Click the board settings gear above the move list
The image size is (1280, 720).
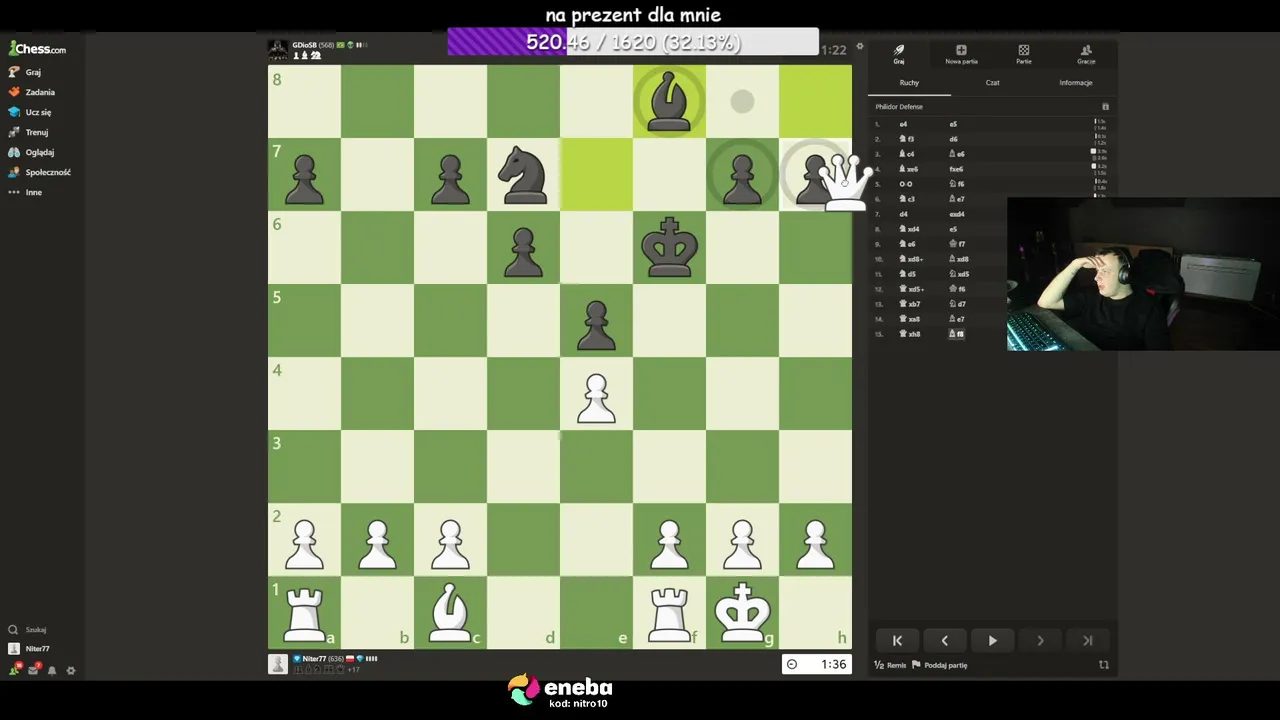point(859,46)
